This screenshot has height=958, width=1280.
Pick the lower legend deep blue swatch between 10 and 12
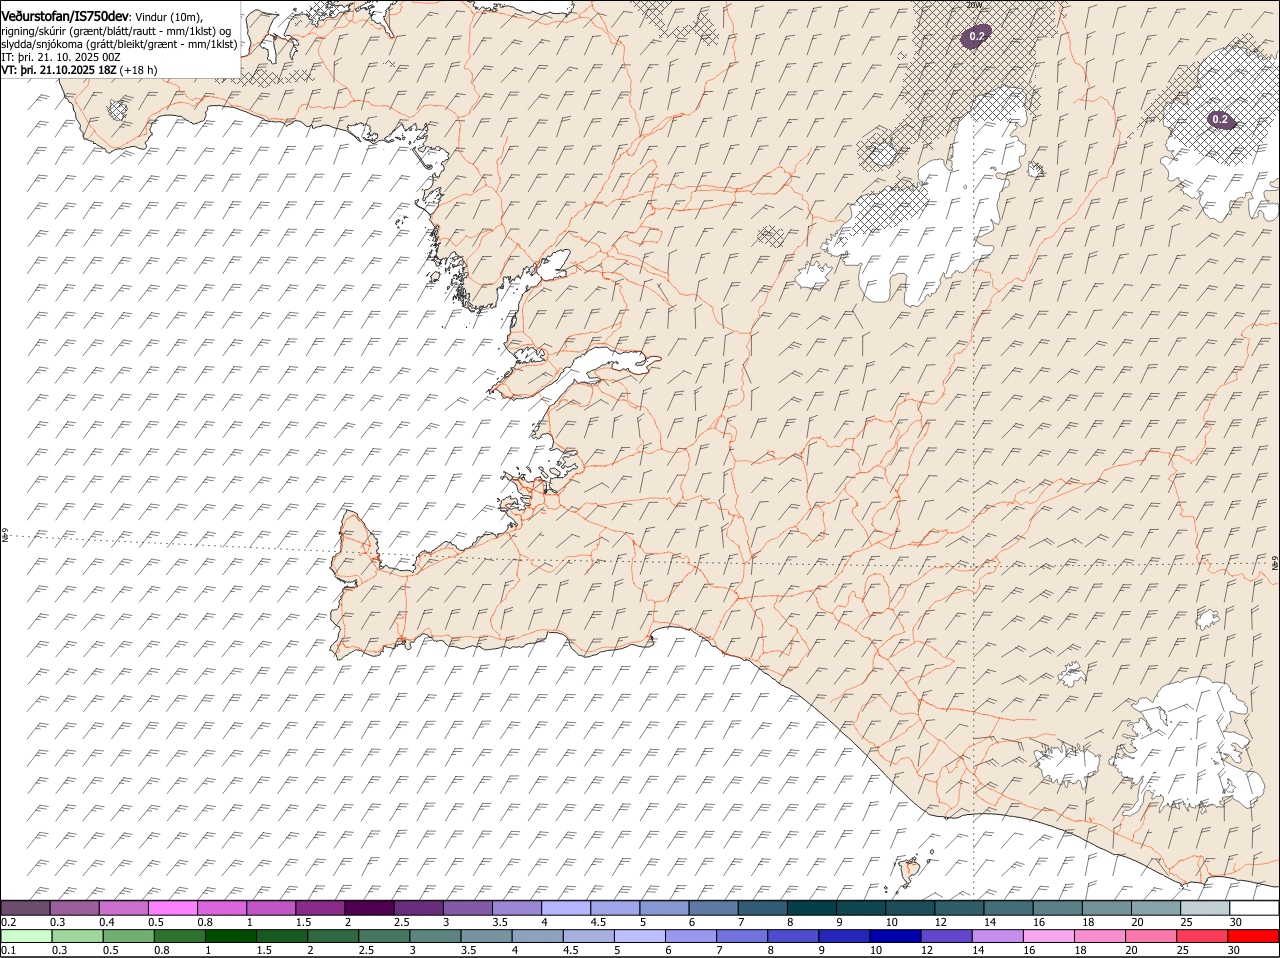[895, 936]
